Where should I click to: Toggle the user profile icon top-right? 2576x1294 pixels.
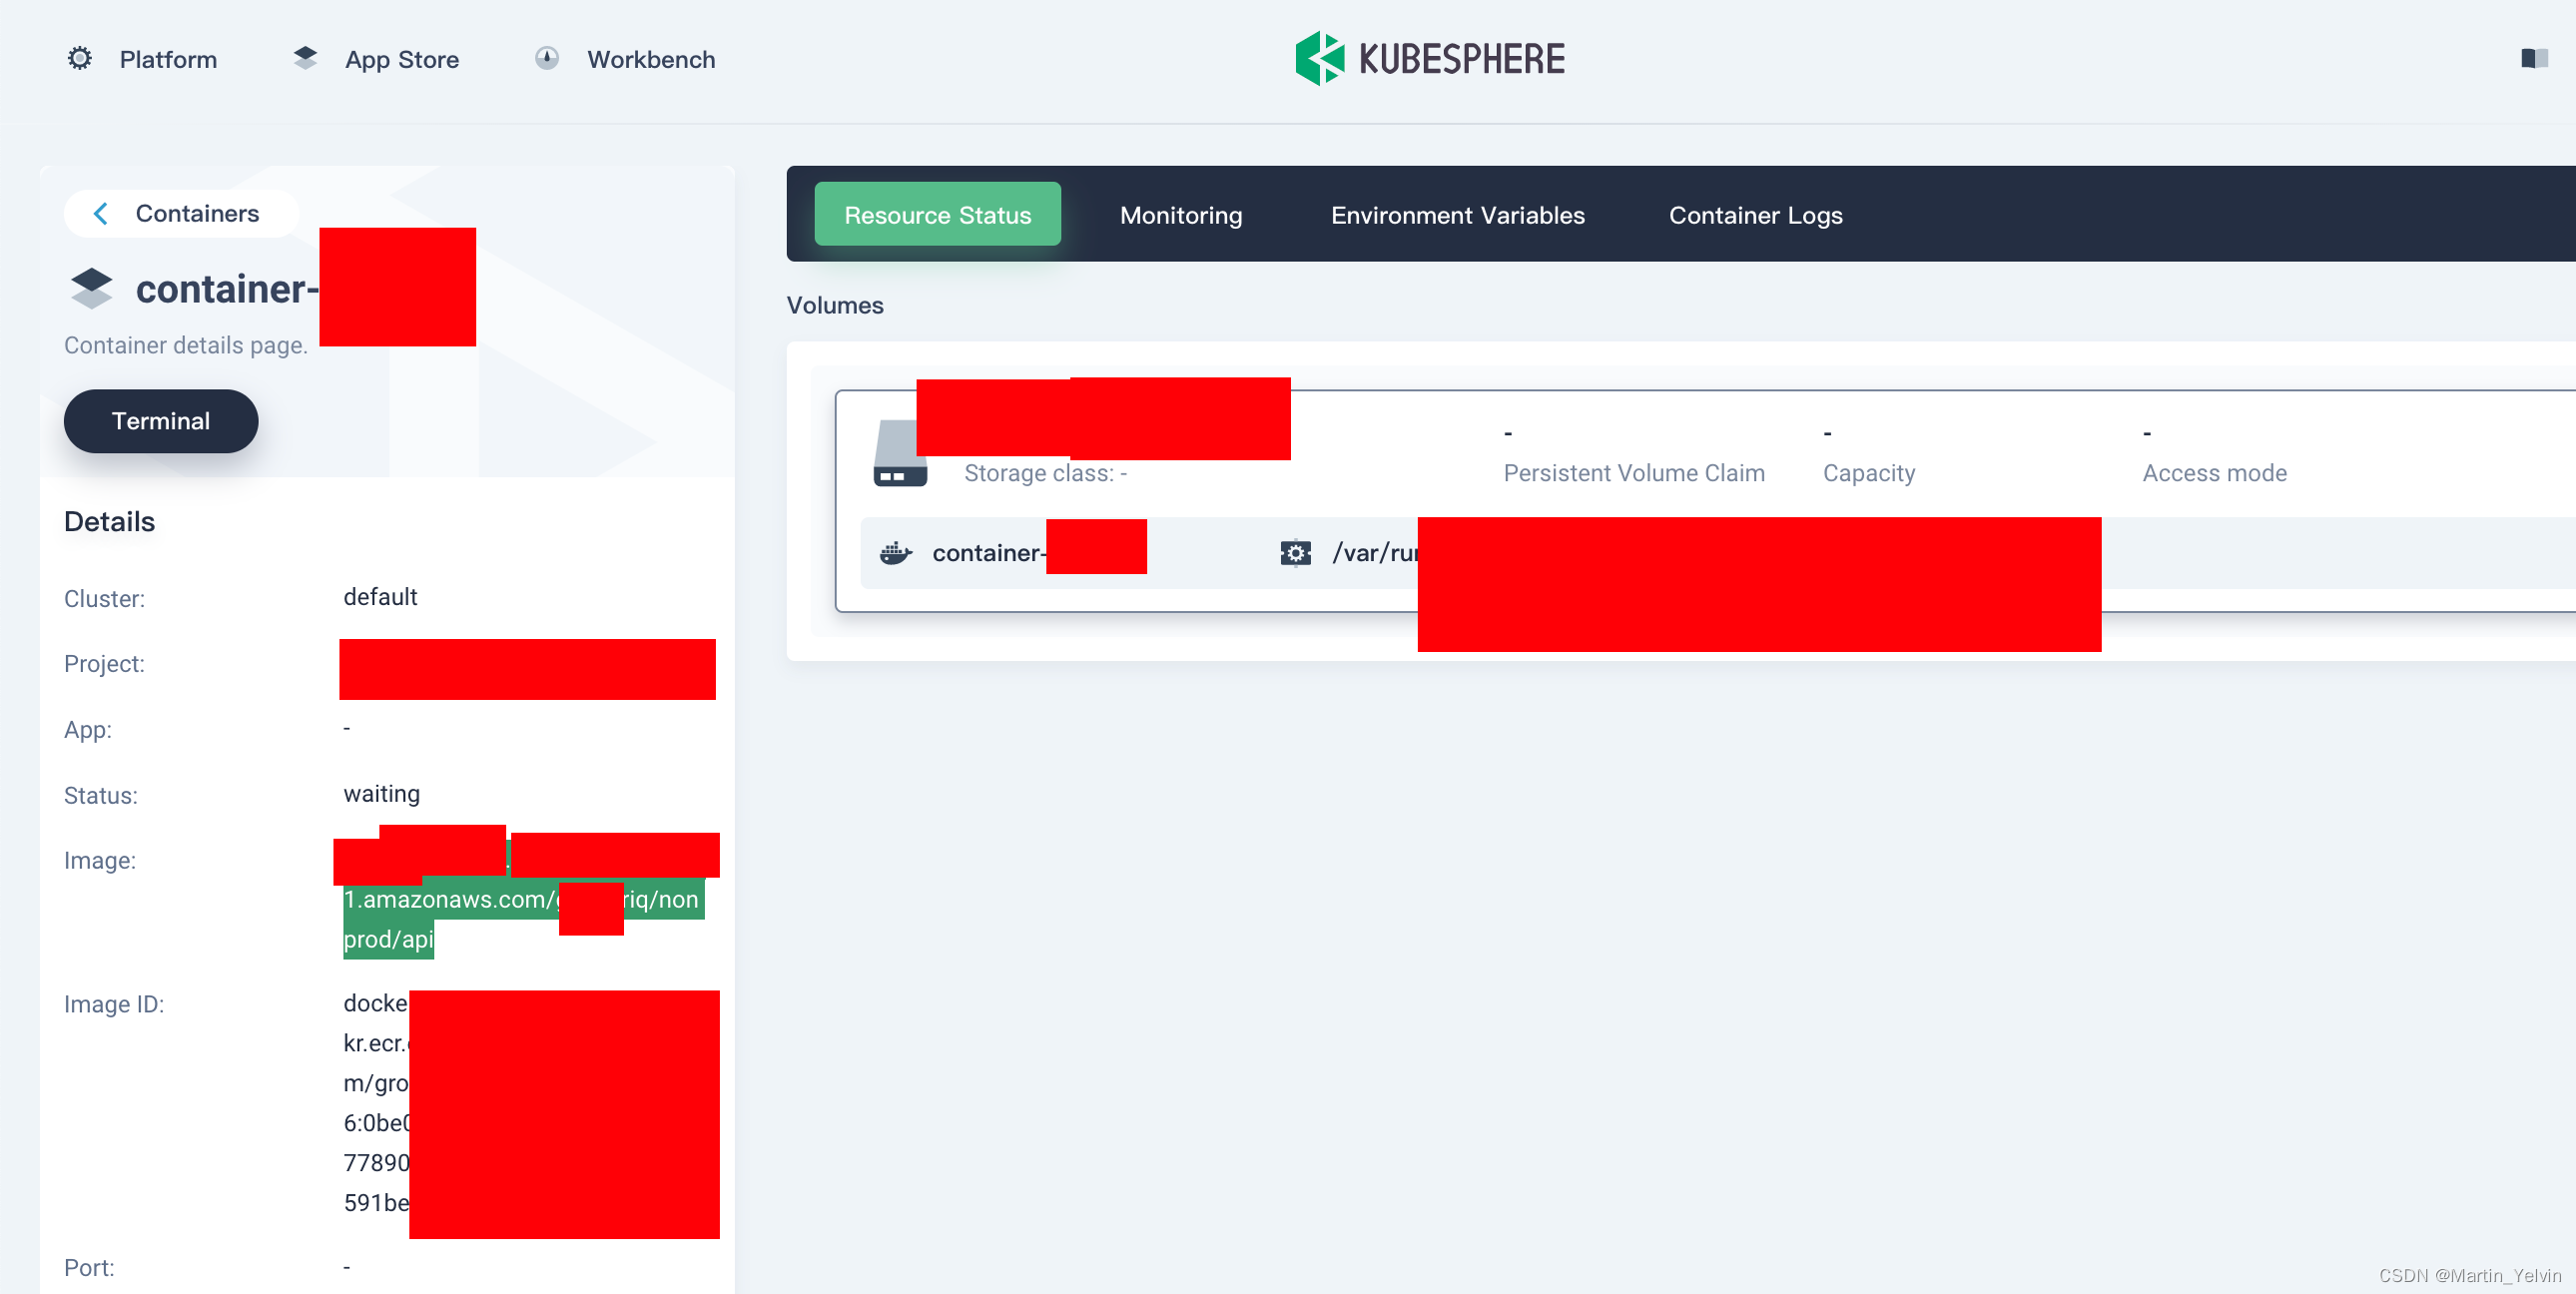pyautogui.click(x=2531, y=58)
